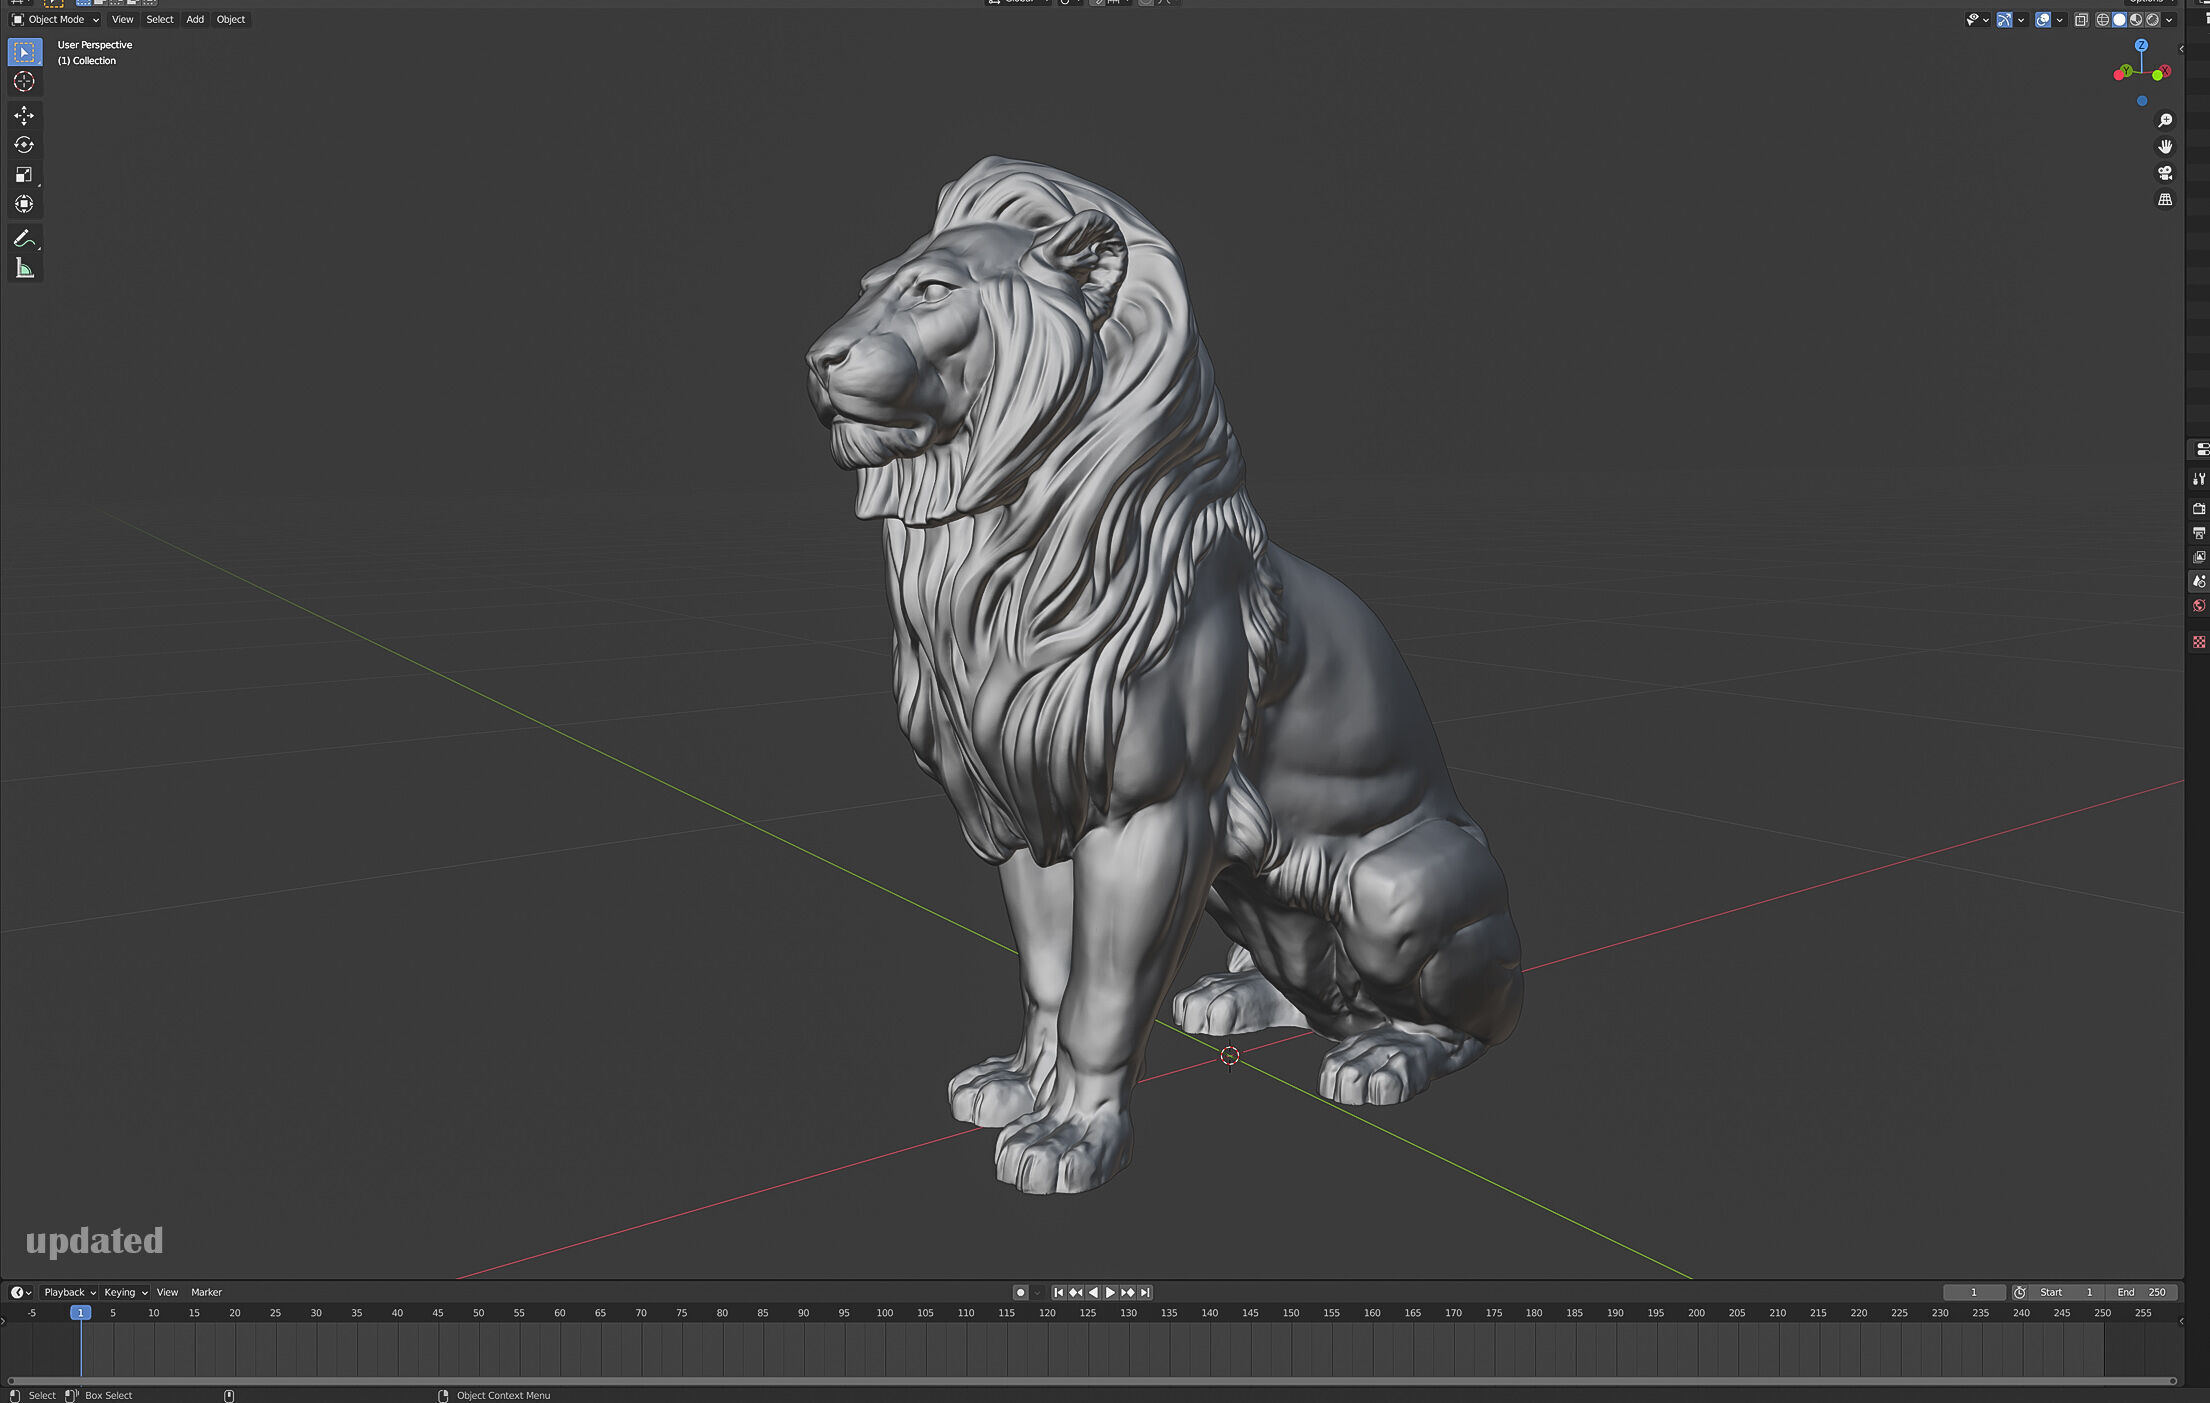Open the Object Mode dropdown
The width and height of the screenshot is (2210, 1403).
[56, 20]
